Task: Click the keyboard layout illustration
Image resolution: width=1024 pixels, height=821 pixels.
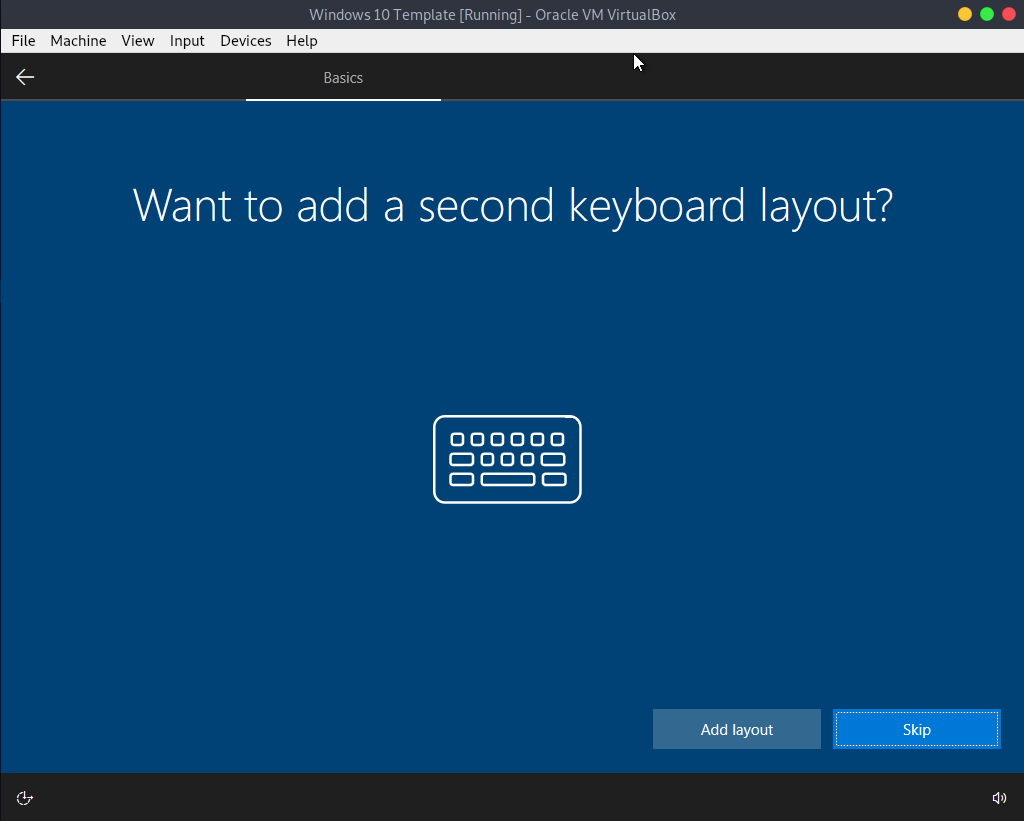Action: tap(507, 459)
